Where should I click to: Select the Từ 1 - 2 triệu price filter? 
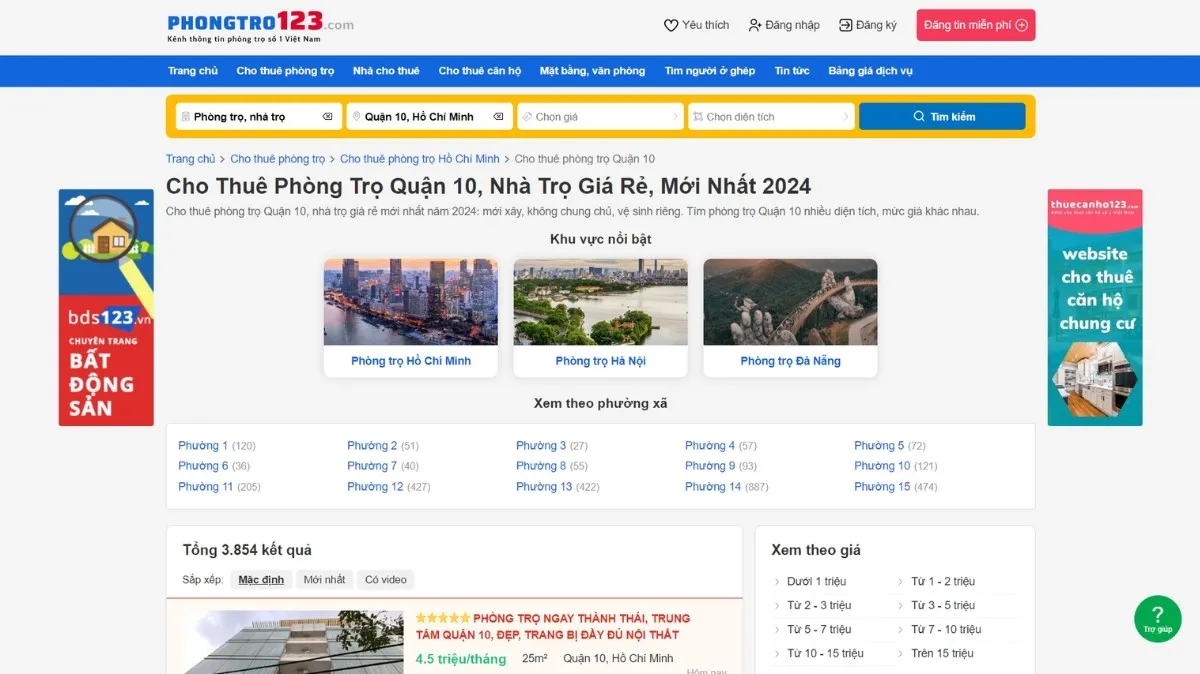(x=945, y=581)
